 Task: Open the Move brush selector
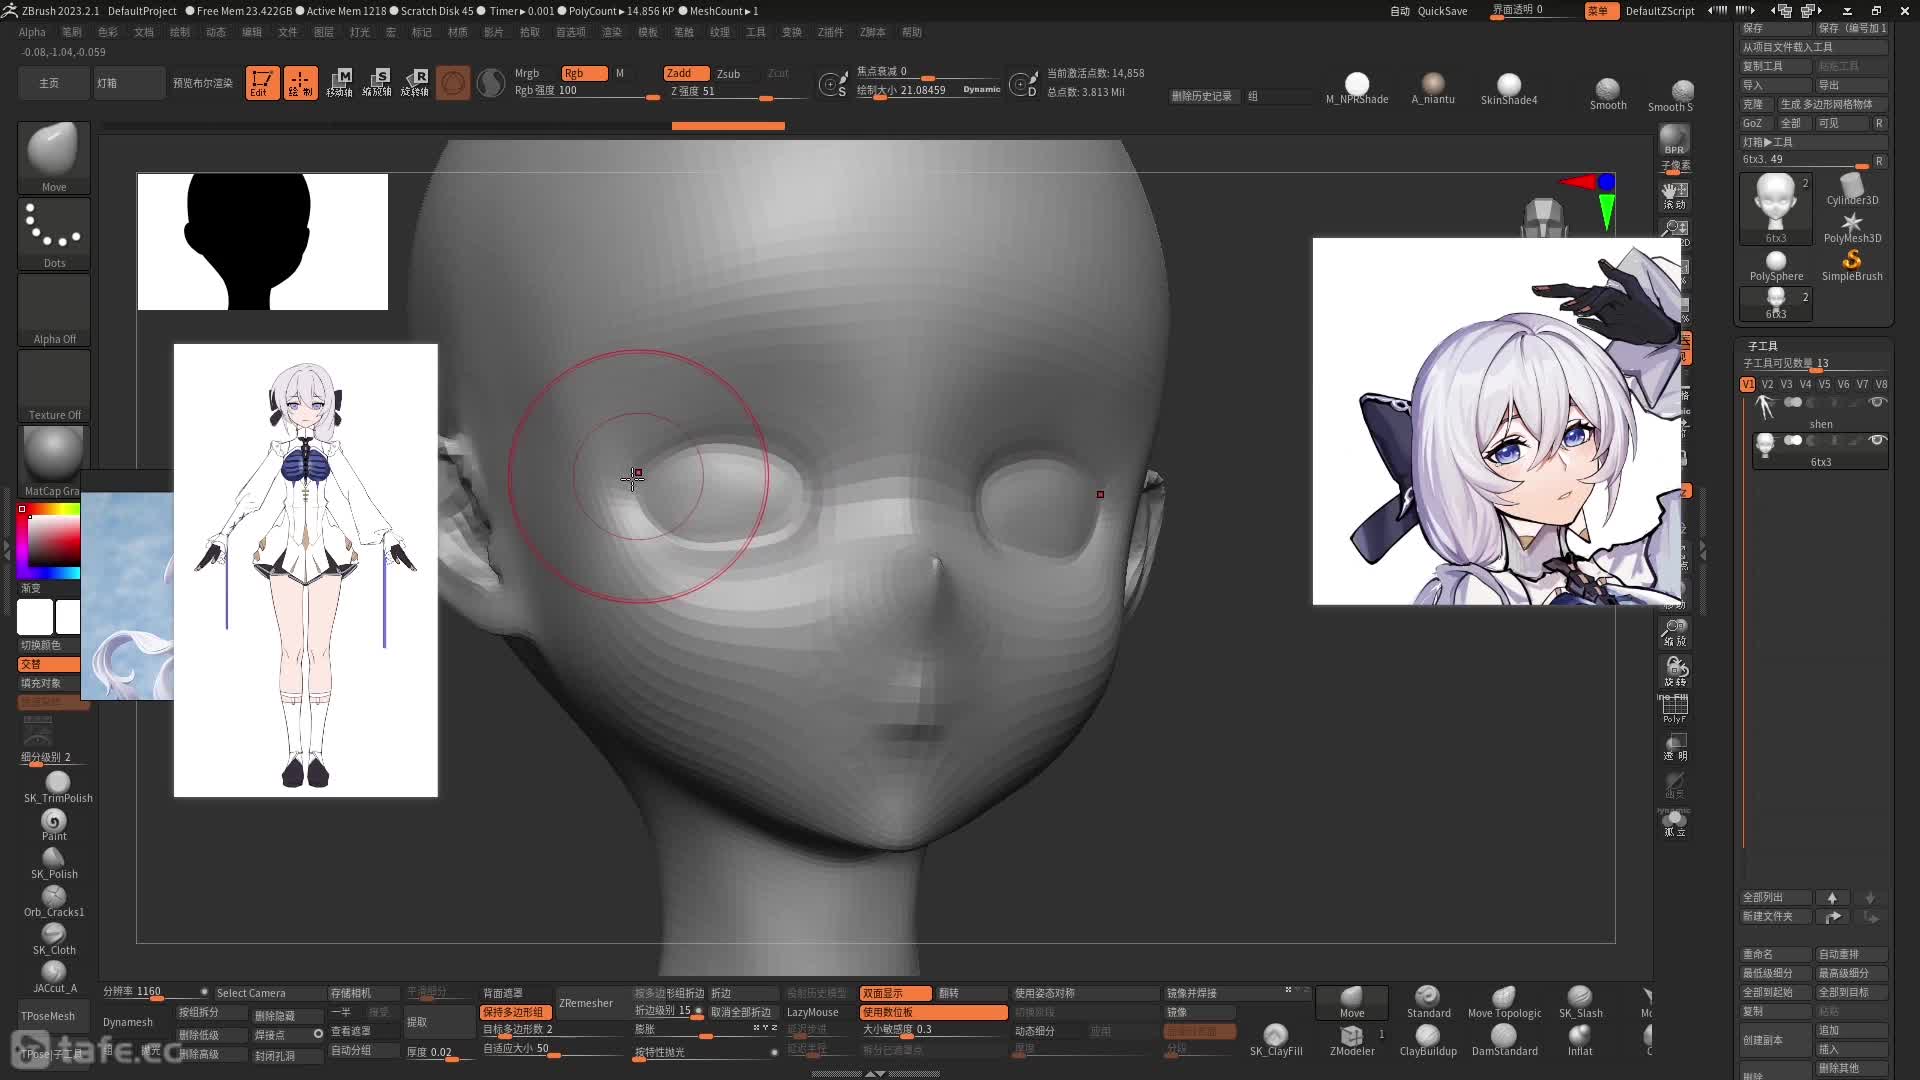pos(54,157)
